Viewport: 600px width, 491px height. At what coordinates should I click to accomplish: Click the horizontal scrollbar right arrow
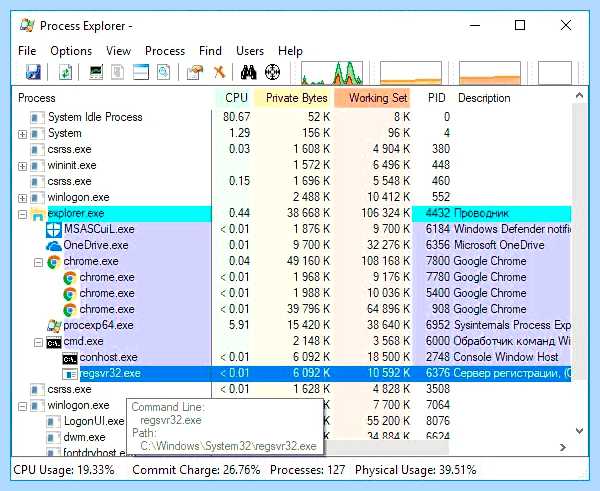(563, 447)
